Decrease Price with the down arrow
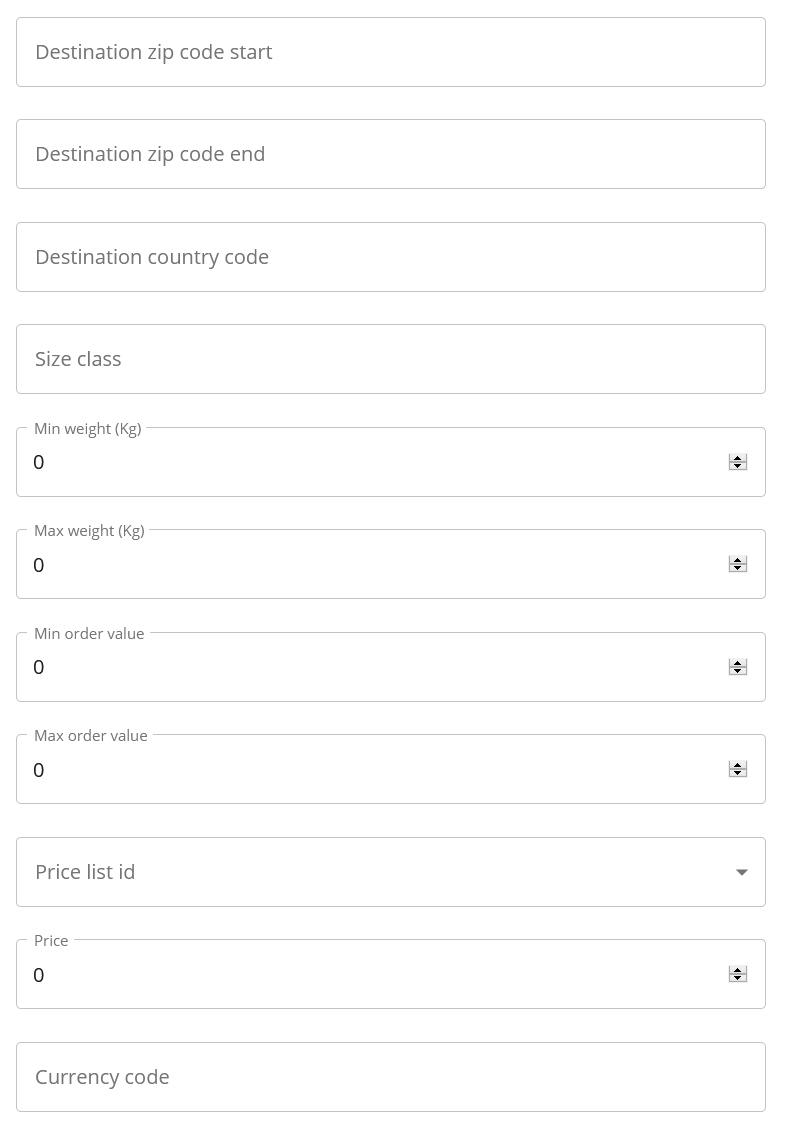The height and width of the screenshot is (1130, 785). tap(738, 979)
